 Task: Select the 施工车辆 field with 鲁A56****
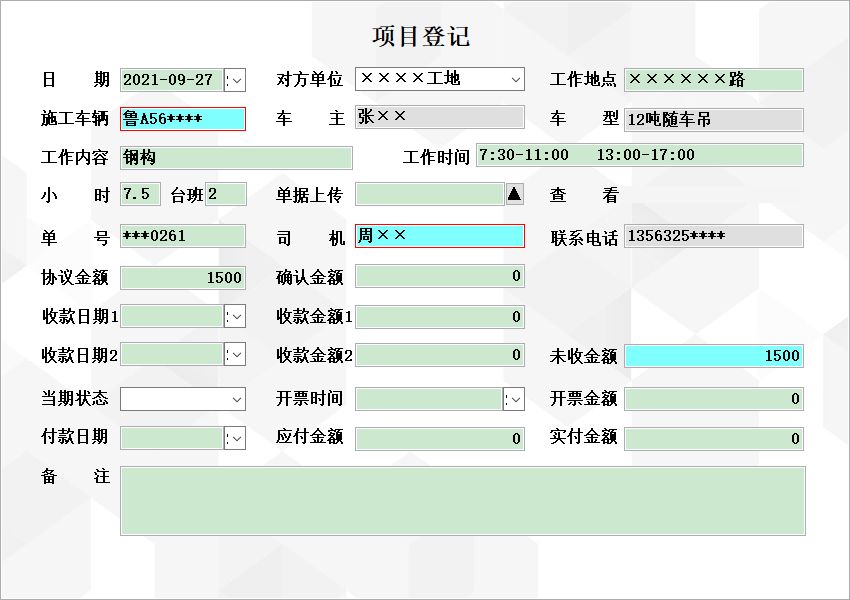183,119
